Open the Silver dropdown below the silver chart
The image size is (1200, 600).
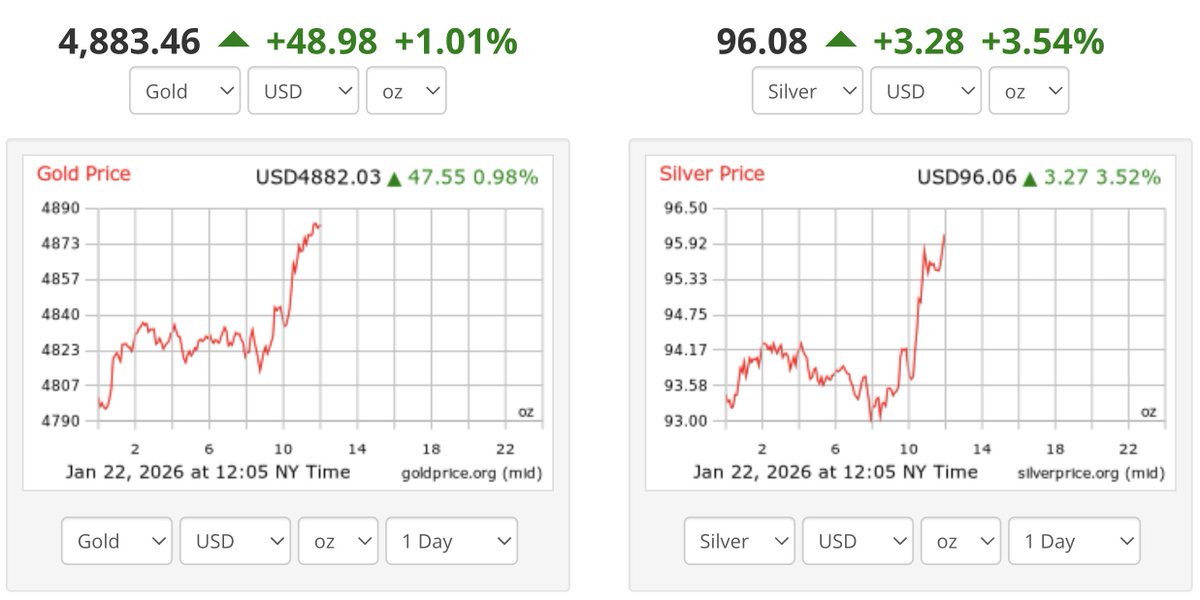(x=740, y=541)
